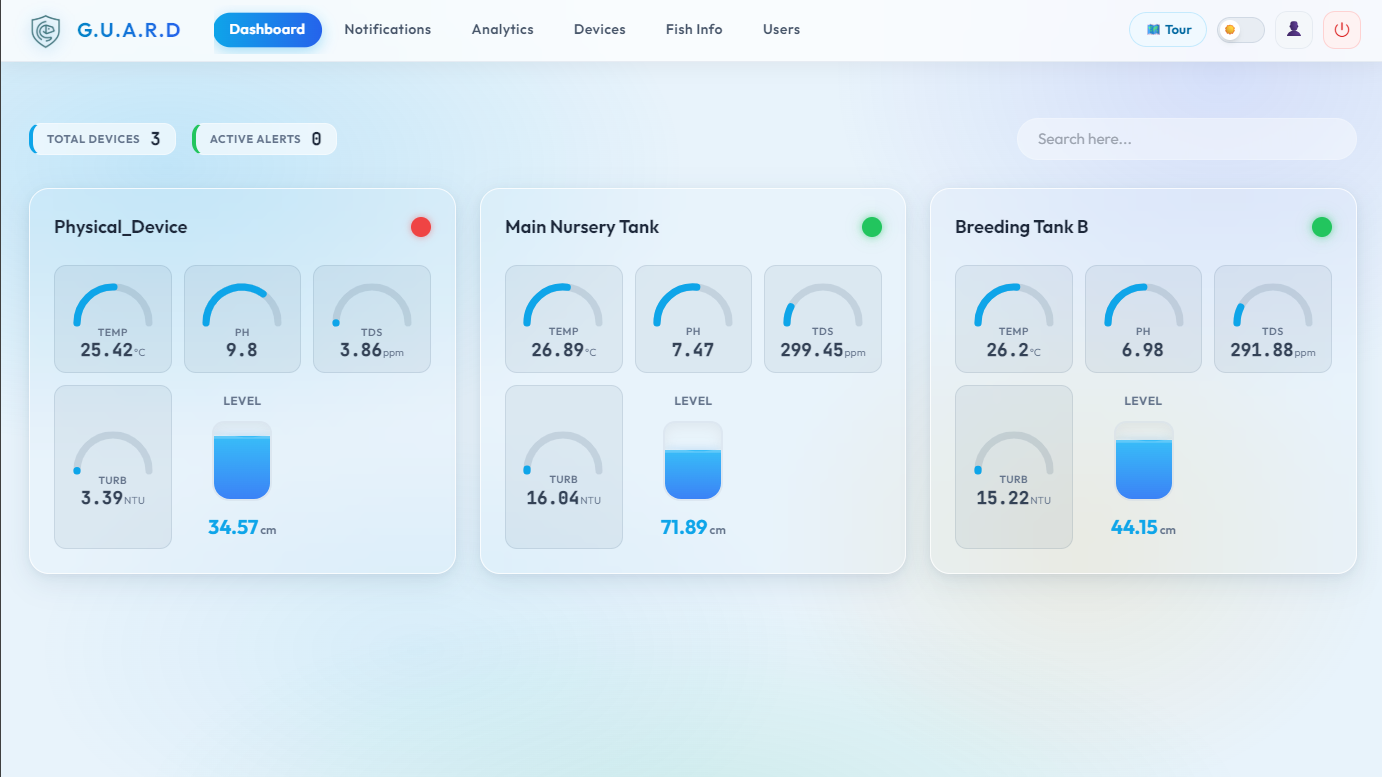The height and width of the screenshot is (777, 1382).
Task: Open the Breeding Tank B card title
Action: point(1022,227)
